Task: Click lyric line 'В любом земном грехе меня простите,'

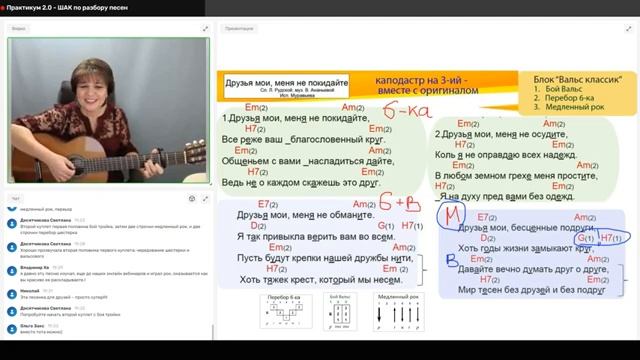Action: pos(516,176)
